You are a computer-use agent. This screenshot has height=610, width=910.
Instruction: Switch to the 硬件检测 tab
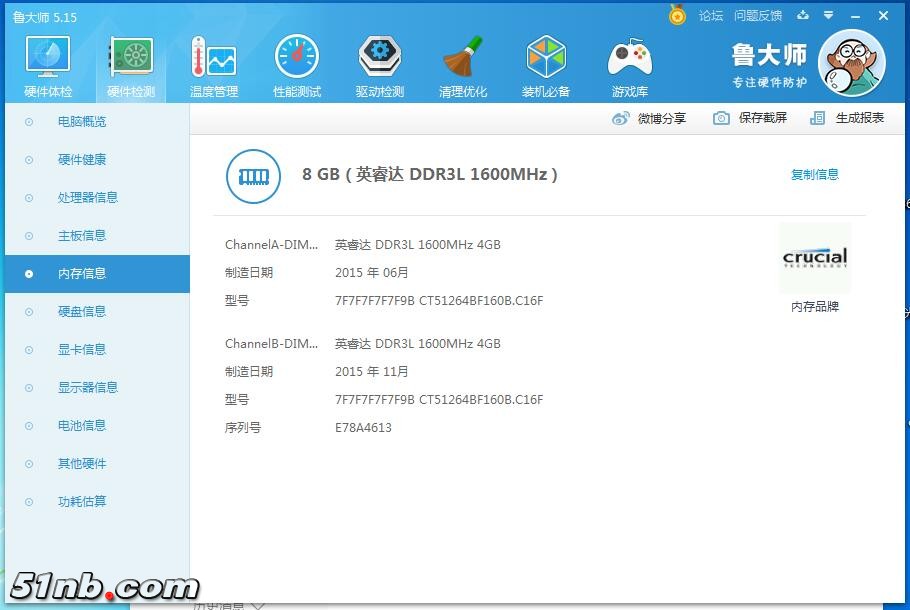(130, 62)
